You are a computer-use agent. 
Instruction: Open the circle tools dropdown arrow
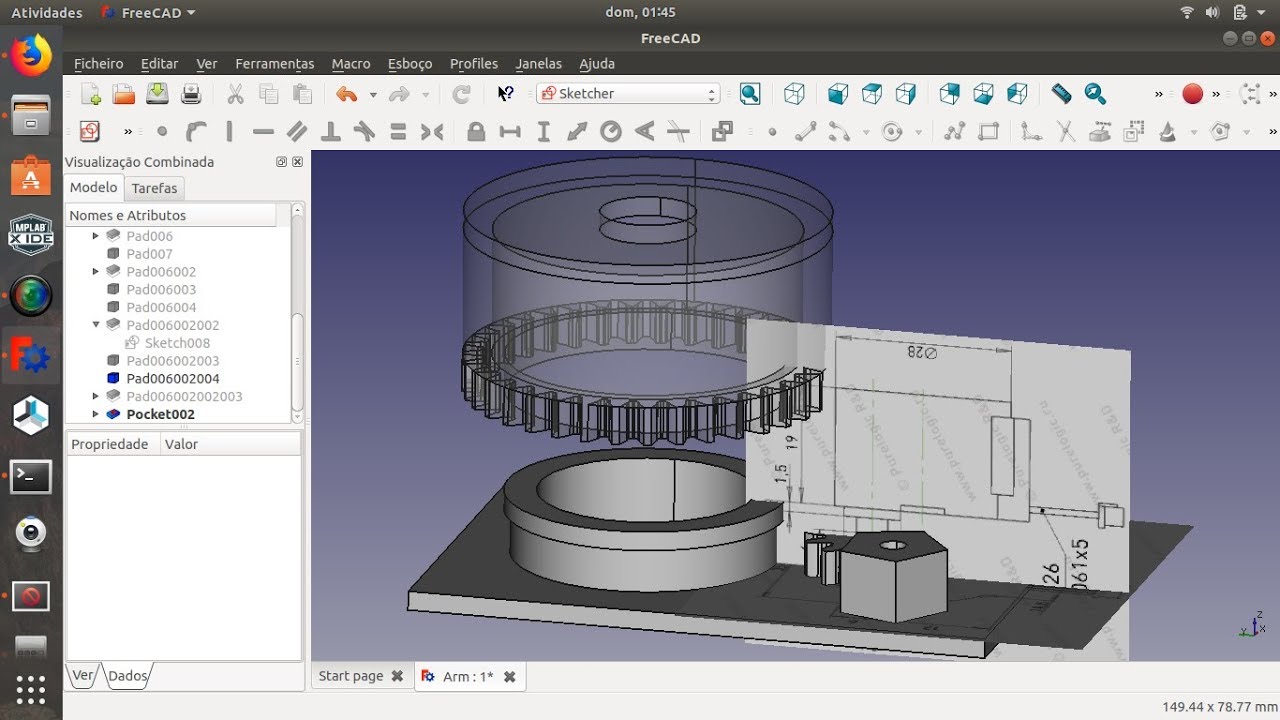pos(918,132)
